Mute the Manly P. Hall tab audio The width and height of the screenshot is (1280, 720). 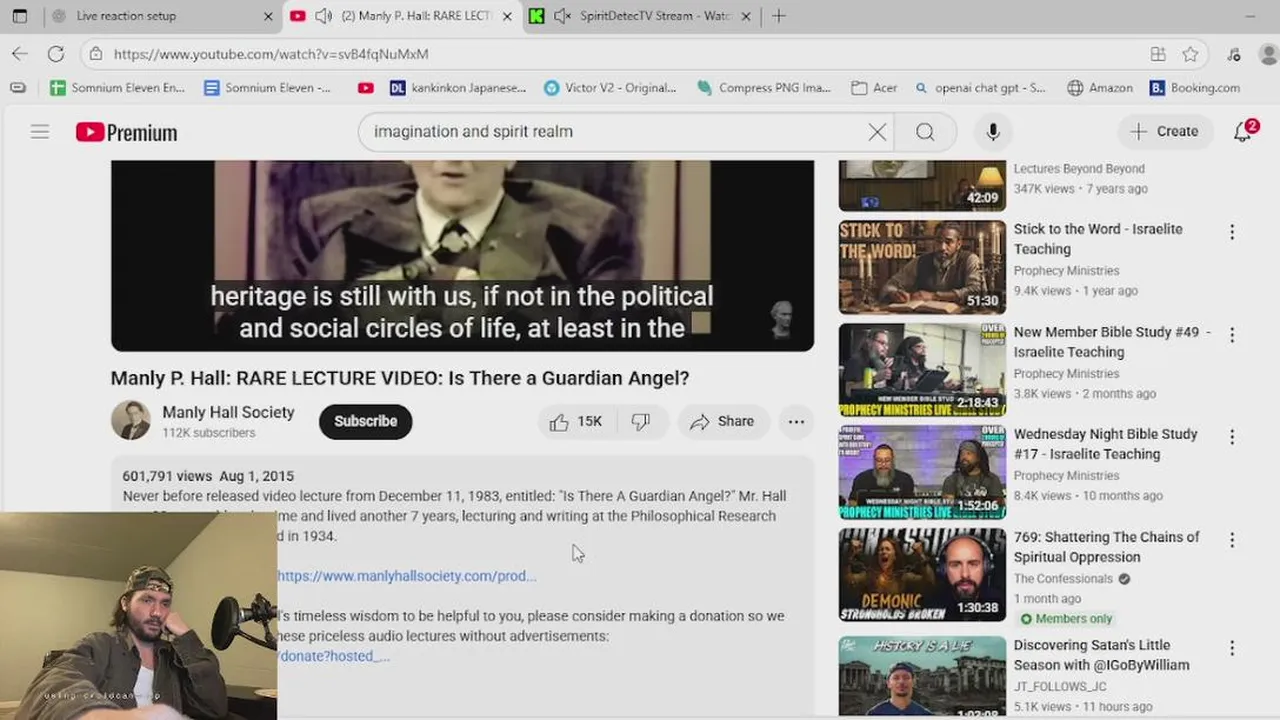point(323,16)
